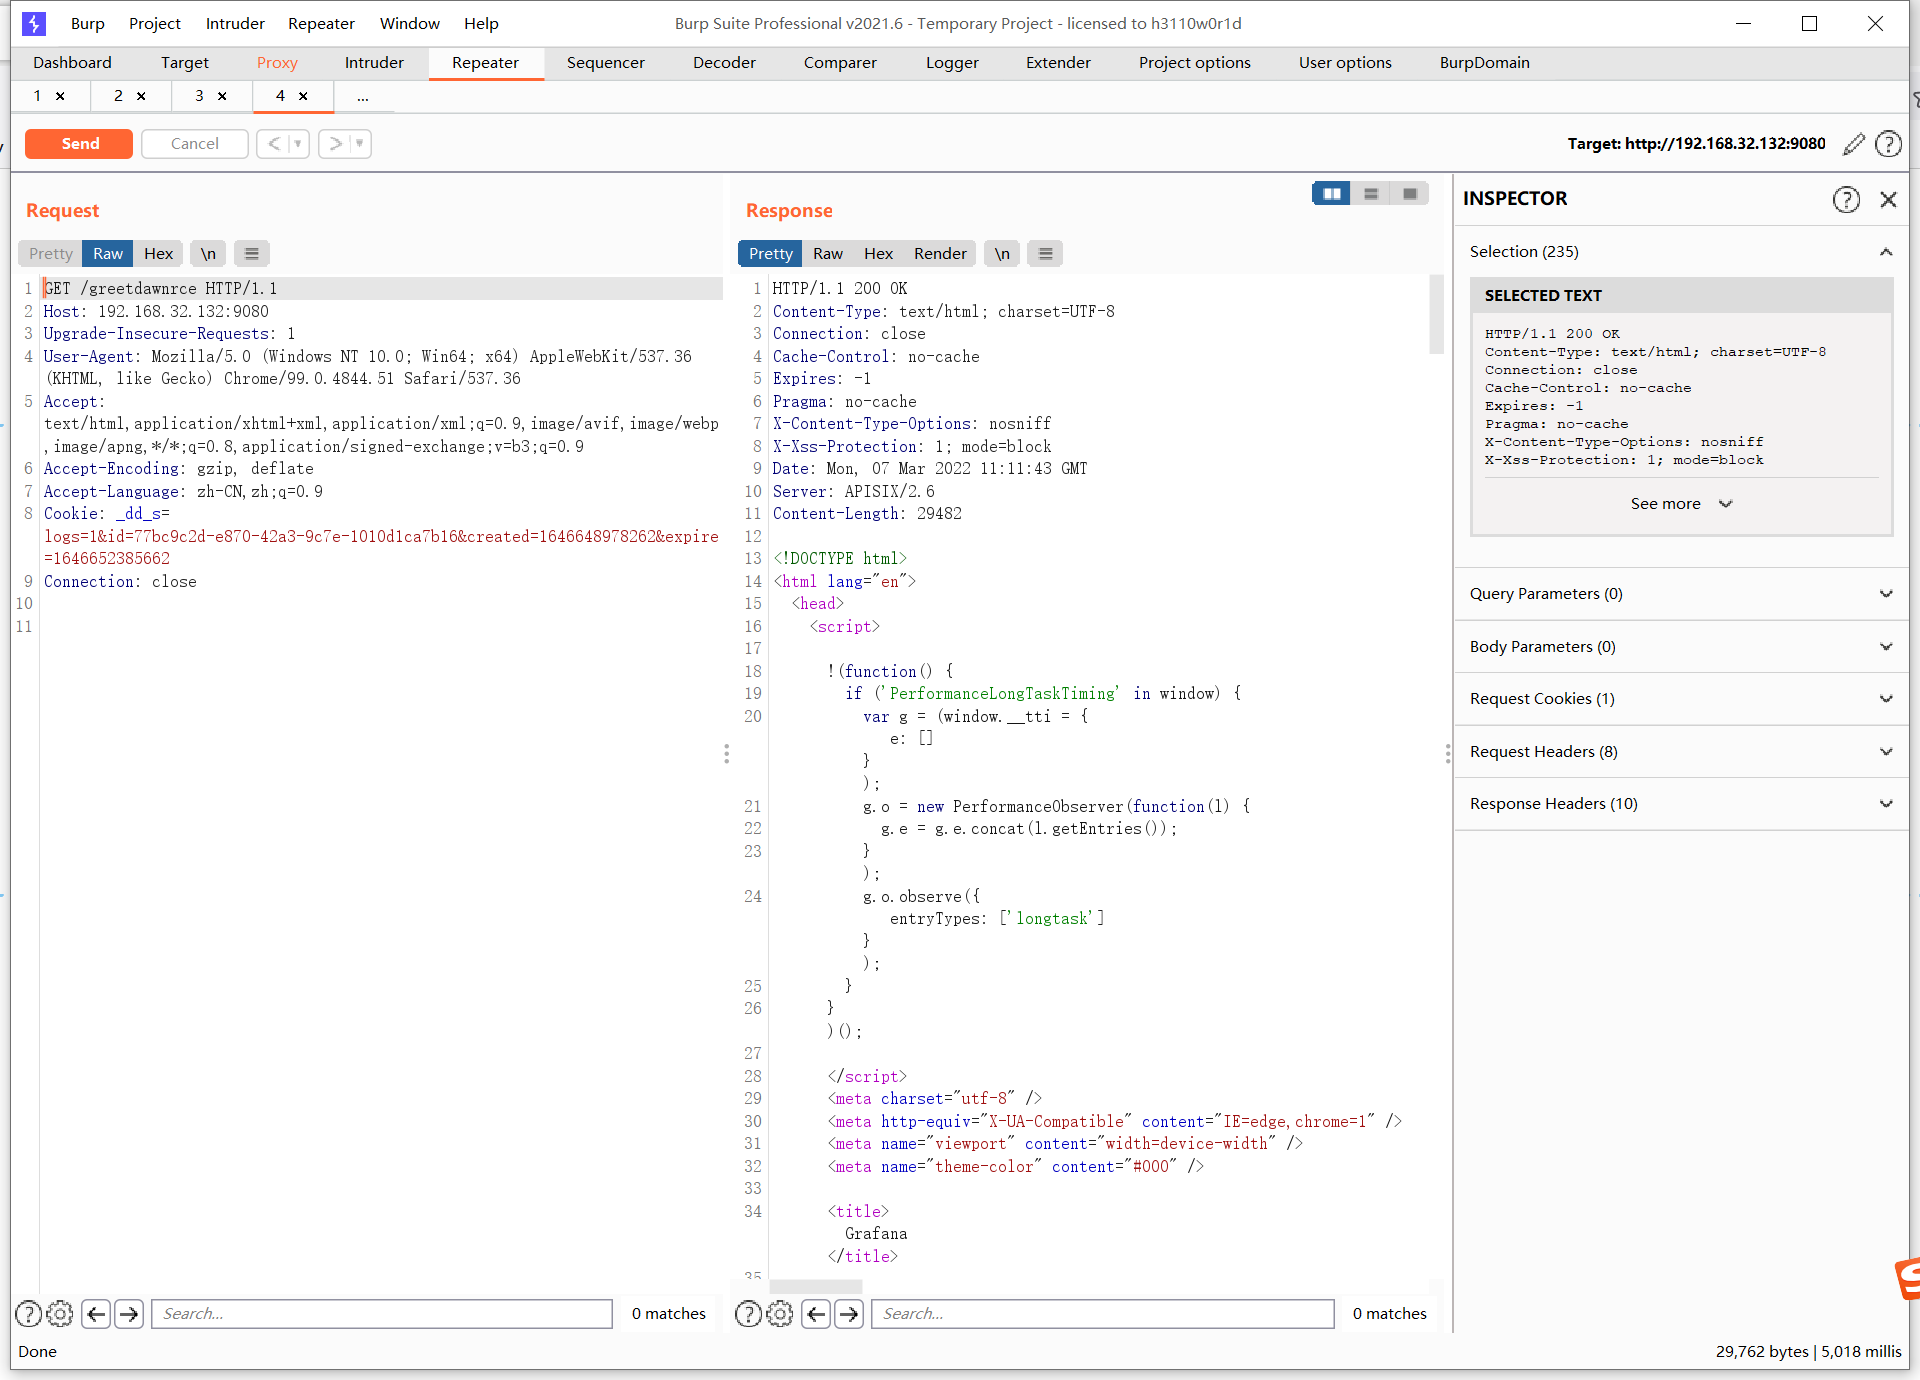The height and width of the screenshot is (1380, 1920).
Task: Send the request
Action: tap(80, 144)
